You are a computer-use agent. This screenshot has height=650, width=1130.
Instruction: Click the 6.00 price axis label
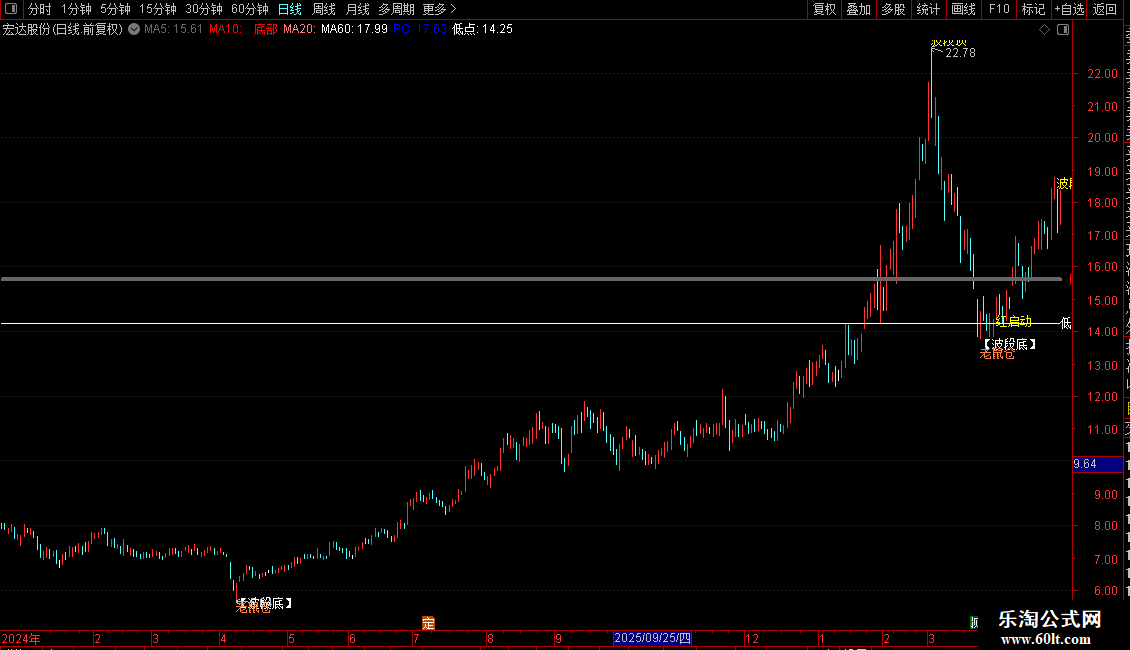1105,590
